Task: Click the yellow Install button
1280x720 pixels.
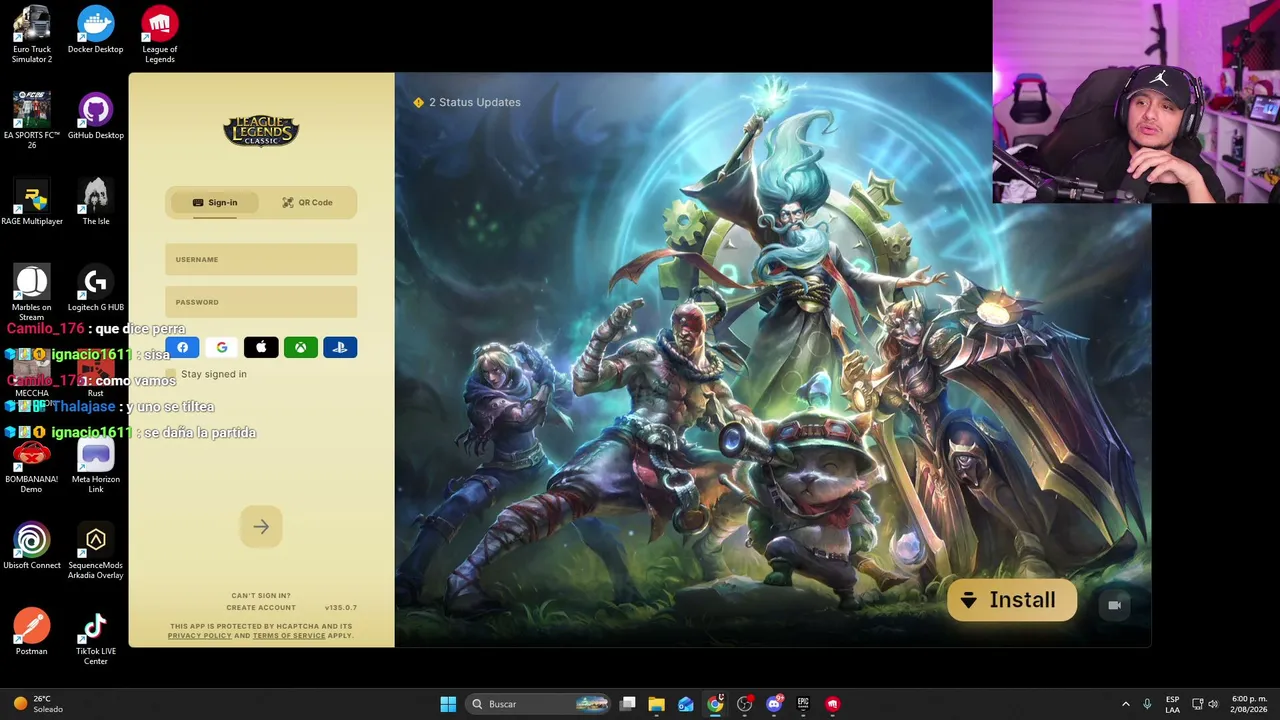Action: 1011,600
